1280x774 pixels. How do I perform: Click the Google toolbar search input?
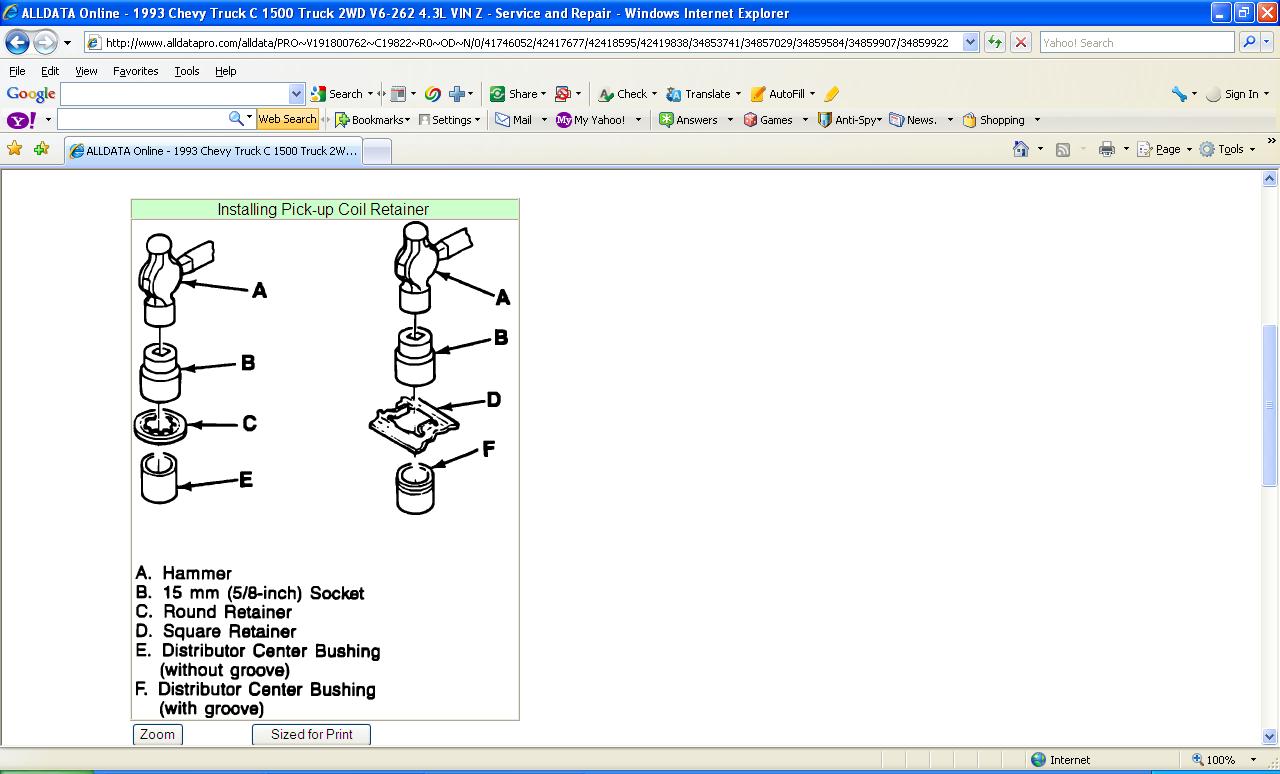pos(175,94)
